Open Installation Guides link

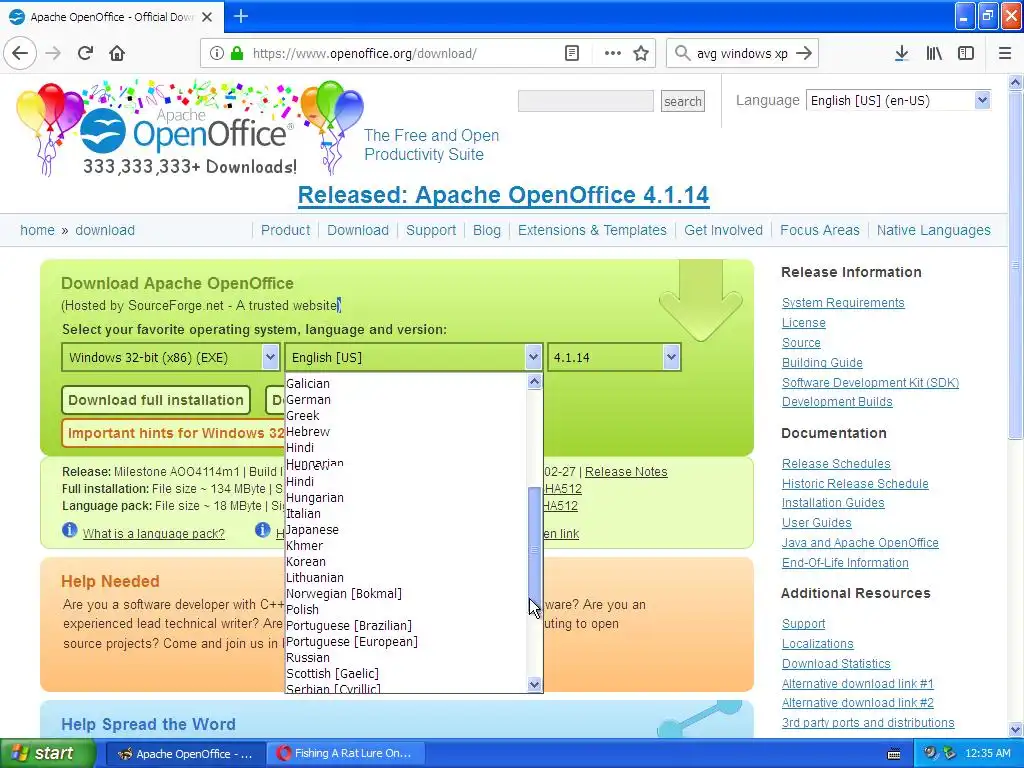833,503
